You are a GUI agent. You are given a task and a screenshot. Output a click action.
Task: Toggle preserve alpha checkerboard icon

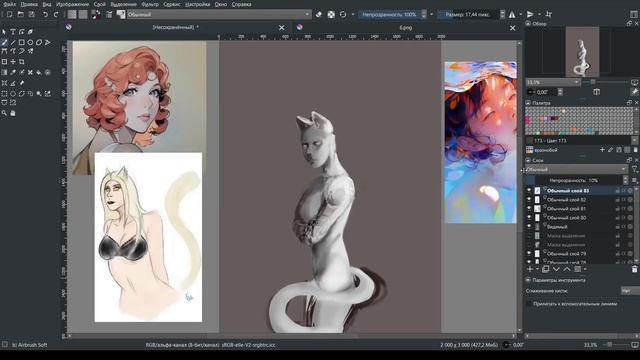tap(331, 15)
